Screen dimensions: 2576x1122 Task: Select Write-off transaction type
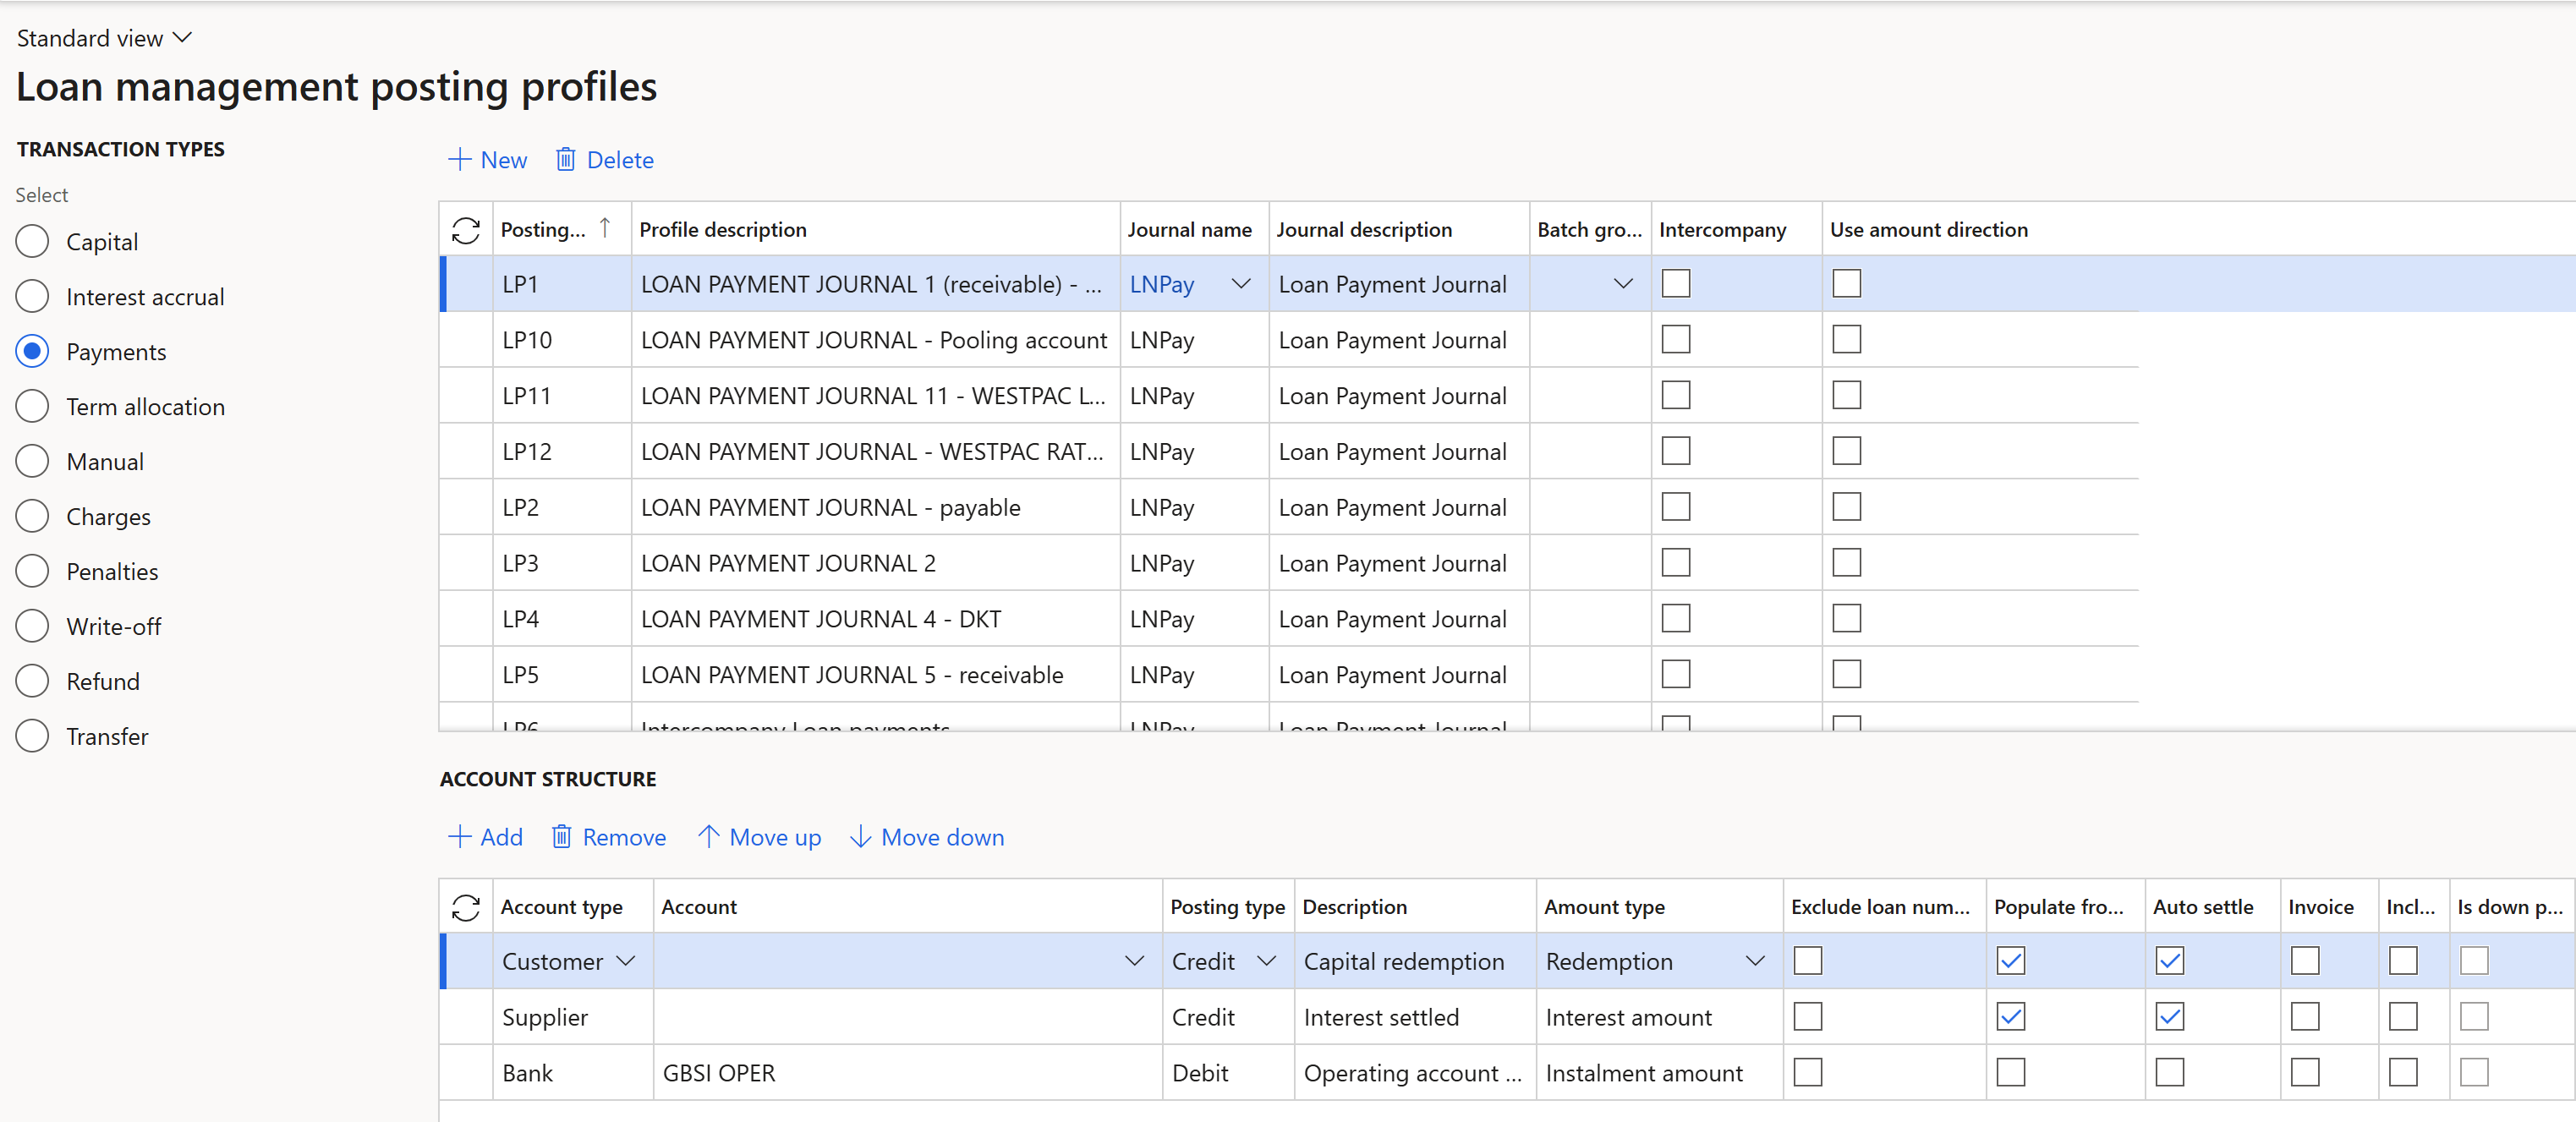(32, 626)
